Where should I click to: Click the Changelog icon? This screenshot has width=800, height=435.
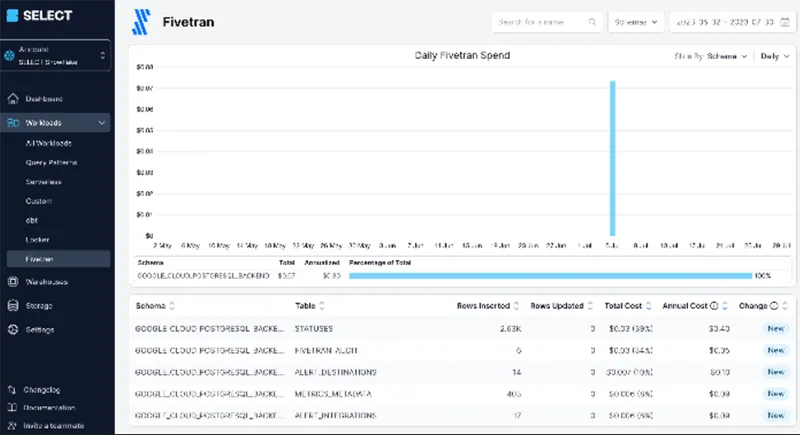[x=12, y=390]
